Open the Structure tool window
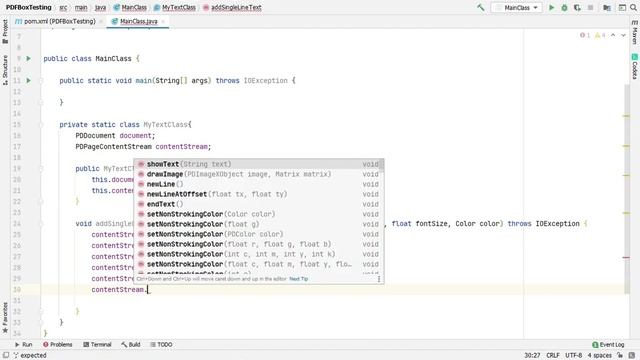 5,70
